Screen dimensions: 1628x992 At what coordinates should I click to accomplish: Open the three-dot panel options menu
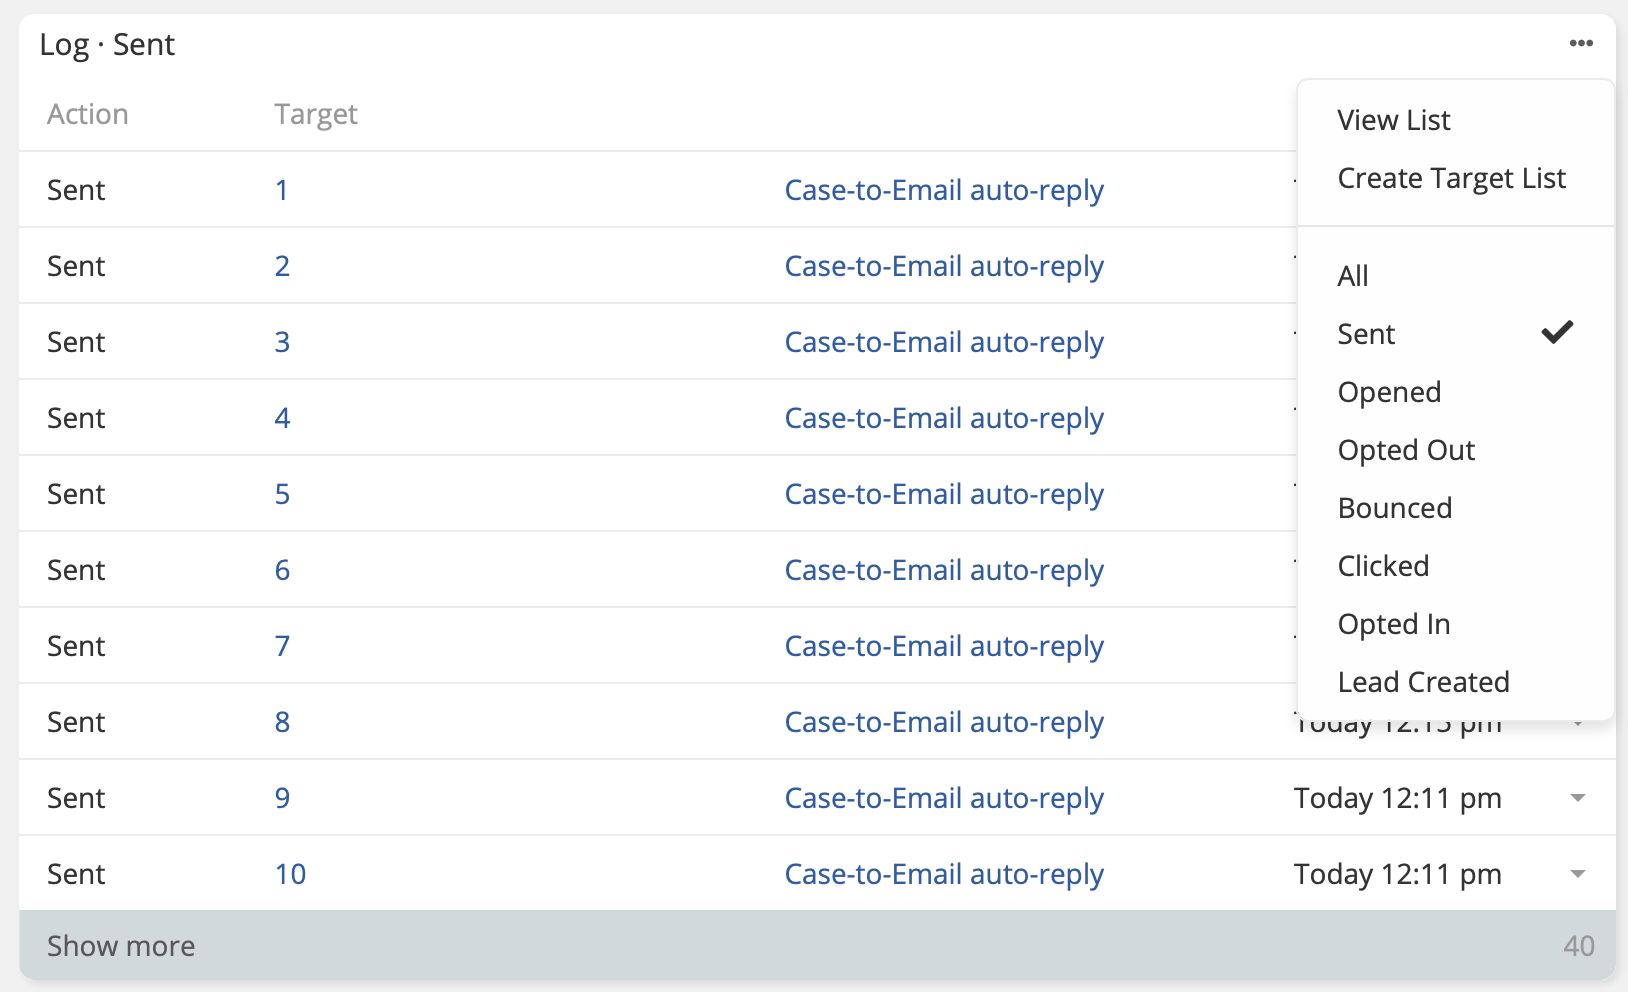[1580, 43]
